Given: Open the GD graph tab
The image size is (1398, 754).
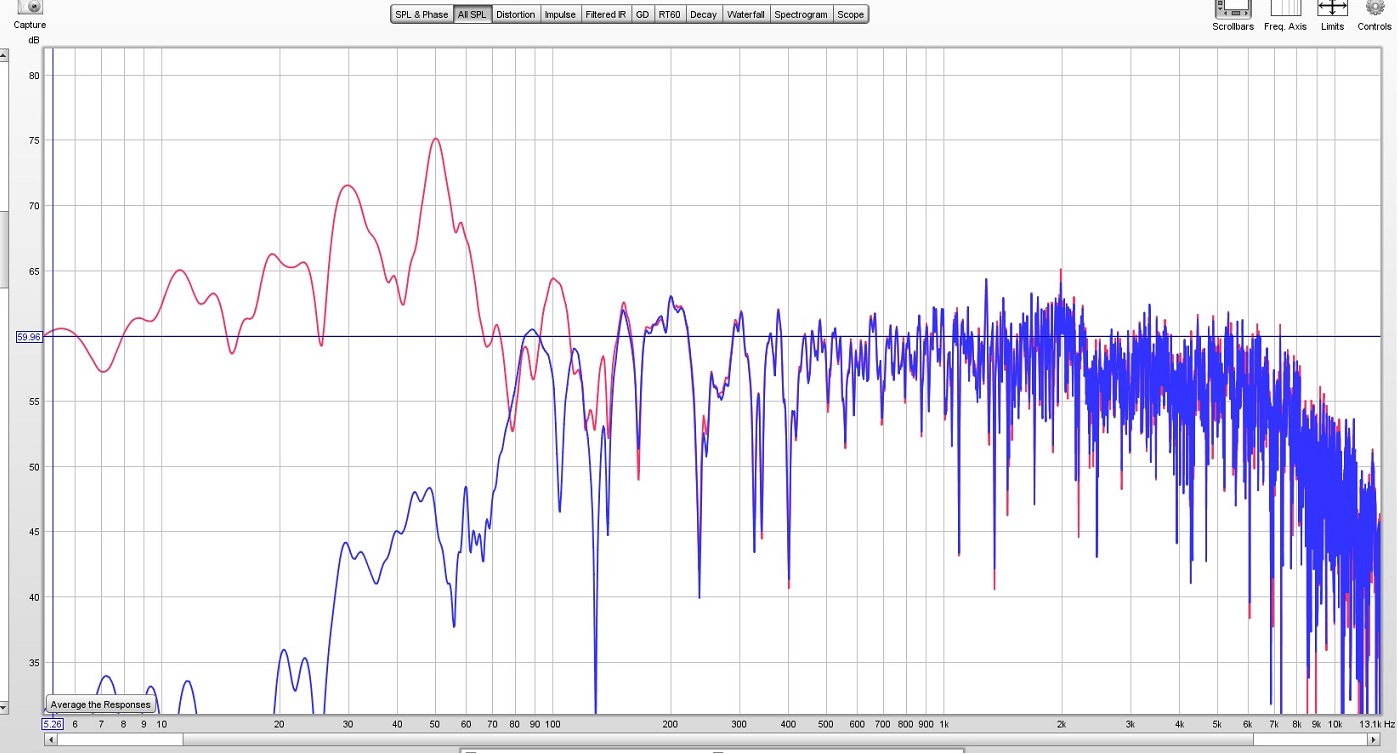Looking at the screenshot, I should click(x=642, y=14).
